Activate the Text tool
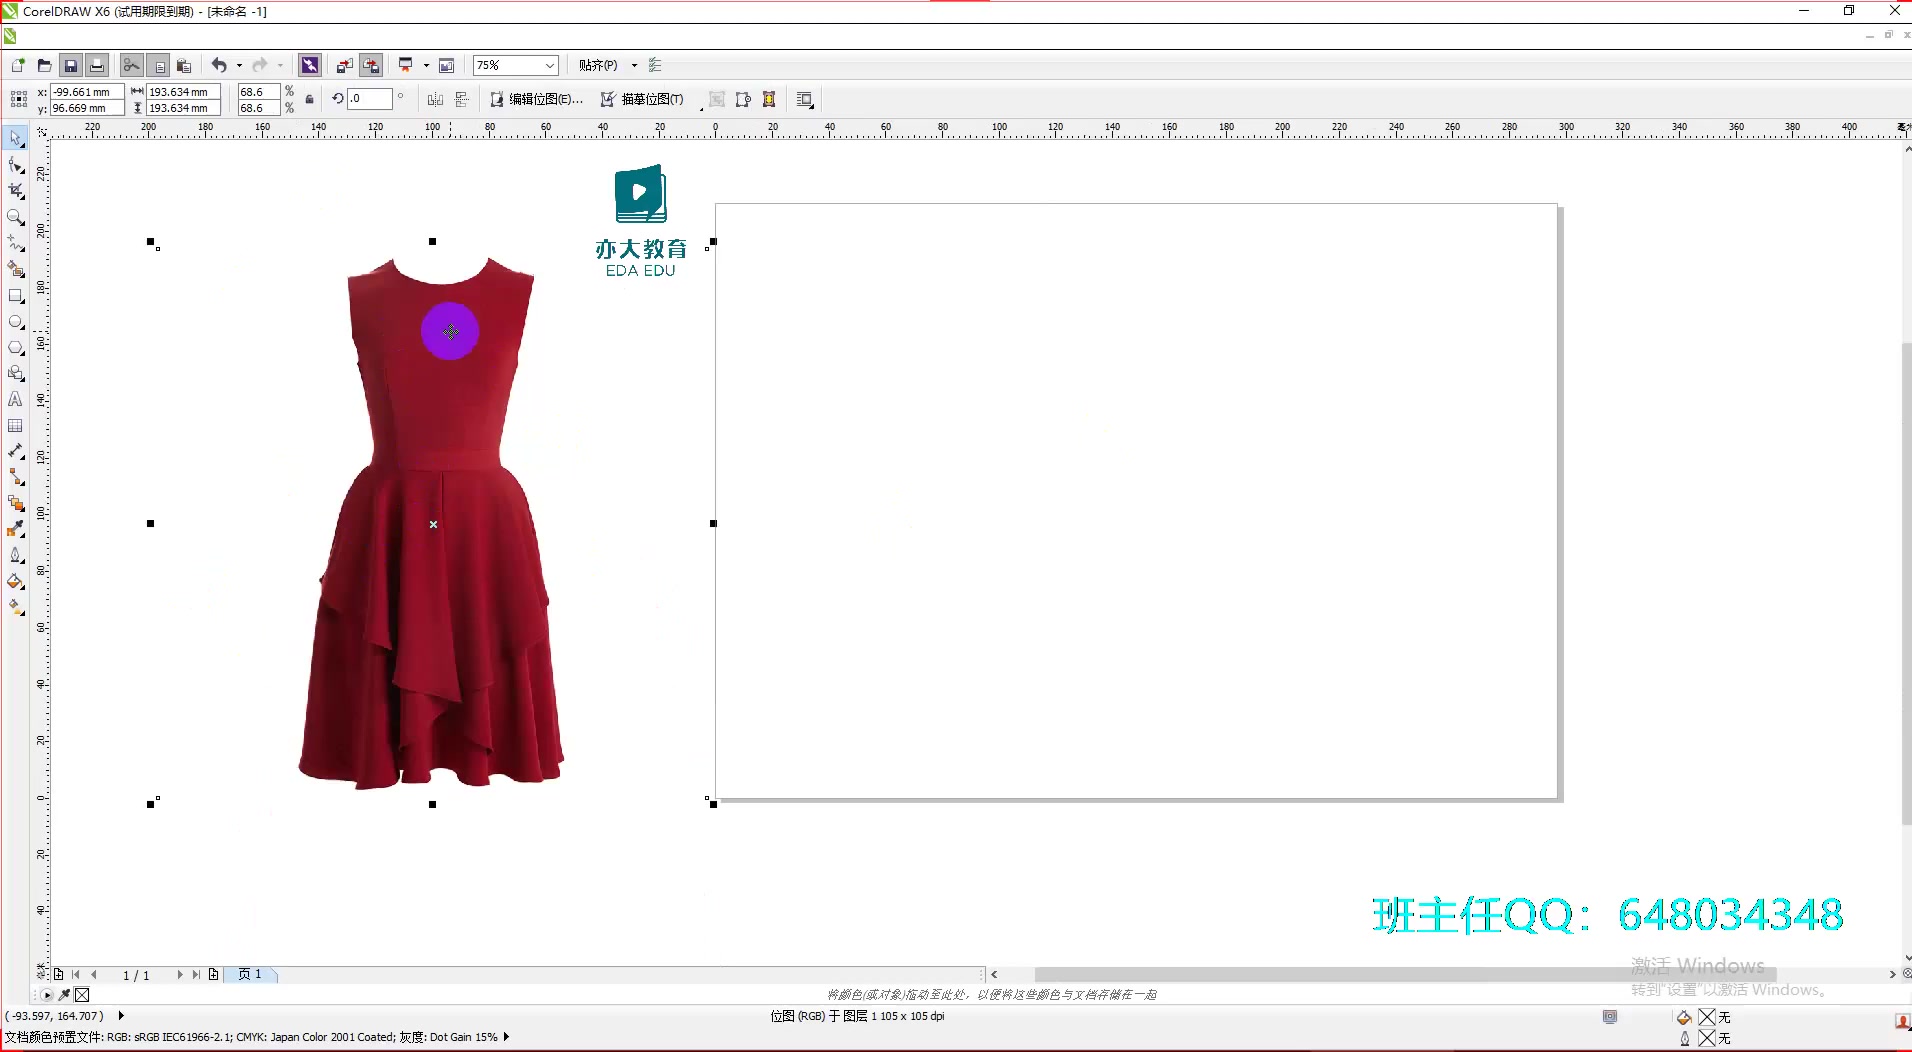 (x=15, y=399)
